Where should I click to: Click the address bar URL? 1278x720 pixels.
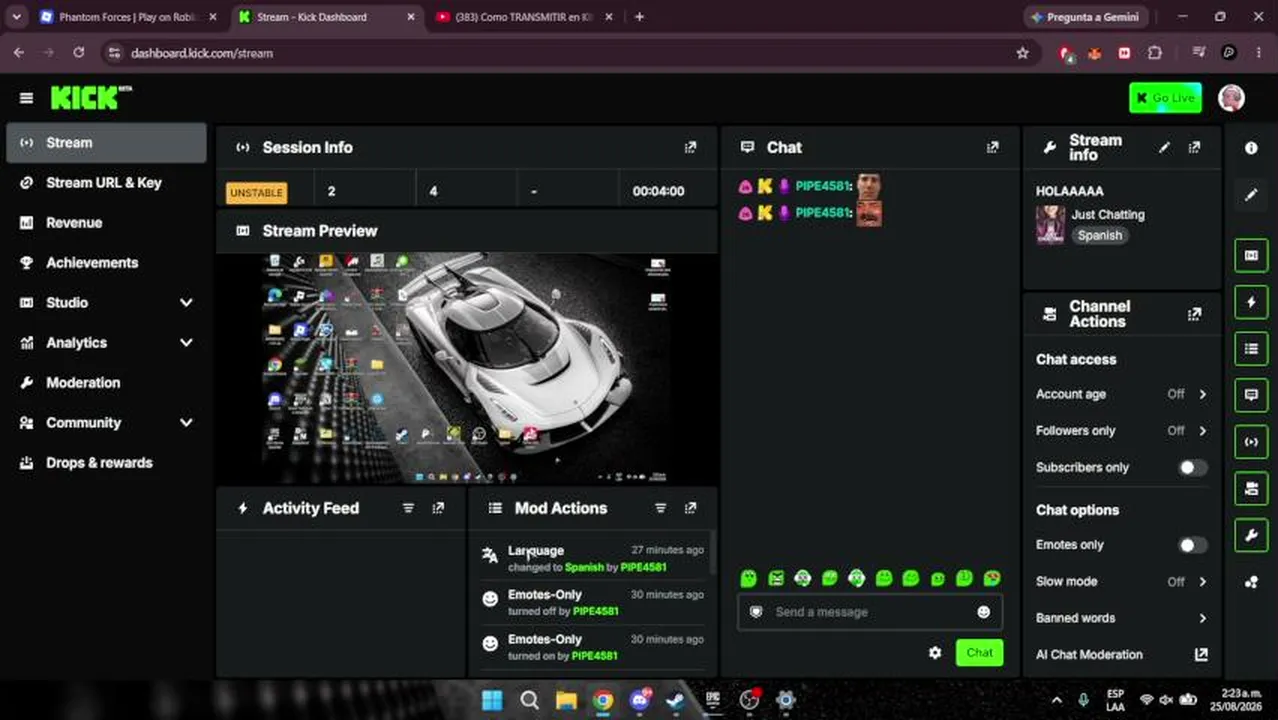(x=202, y=53)
